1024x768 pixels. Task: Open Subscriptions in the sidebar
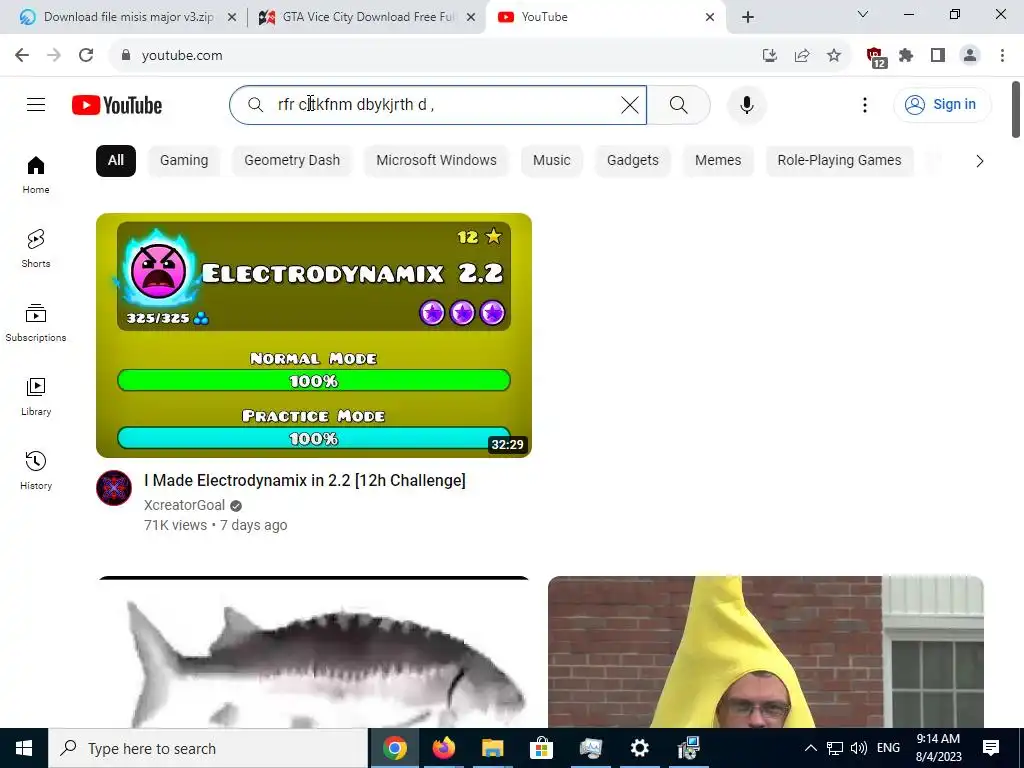pyautogui.click(x=36, y=323)
